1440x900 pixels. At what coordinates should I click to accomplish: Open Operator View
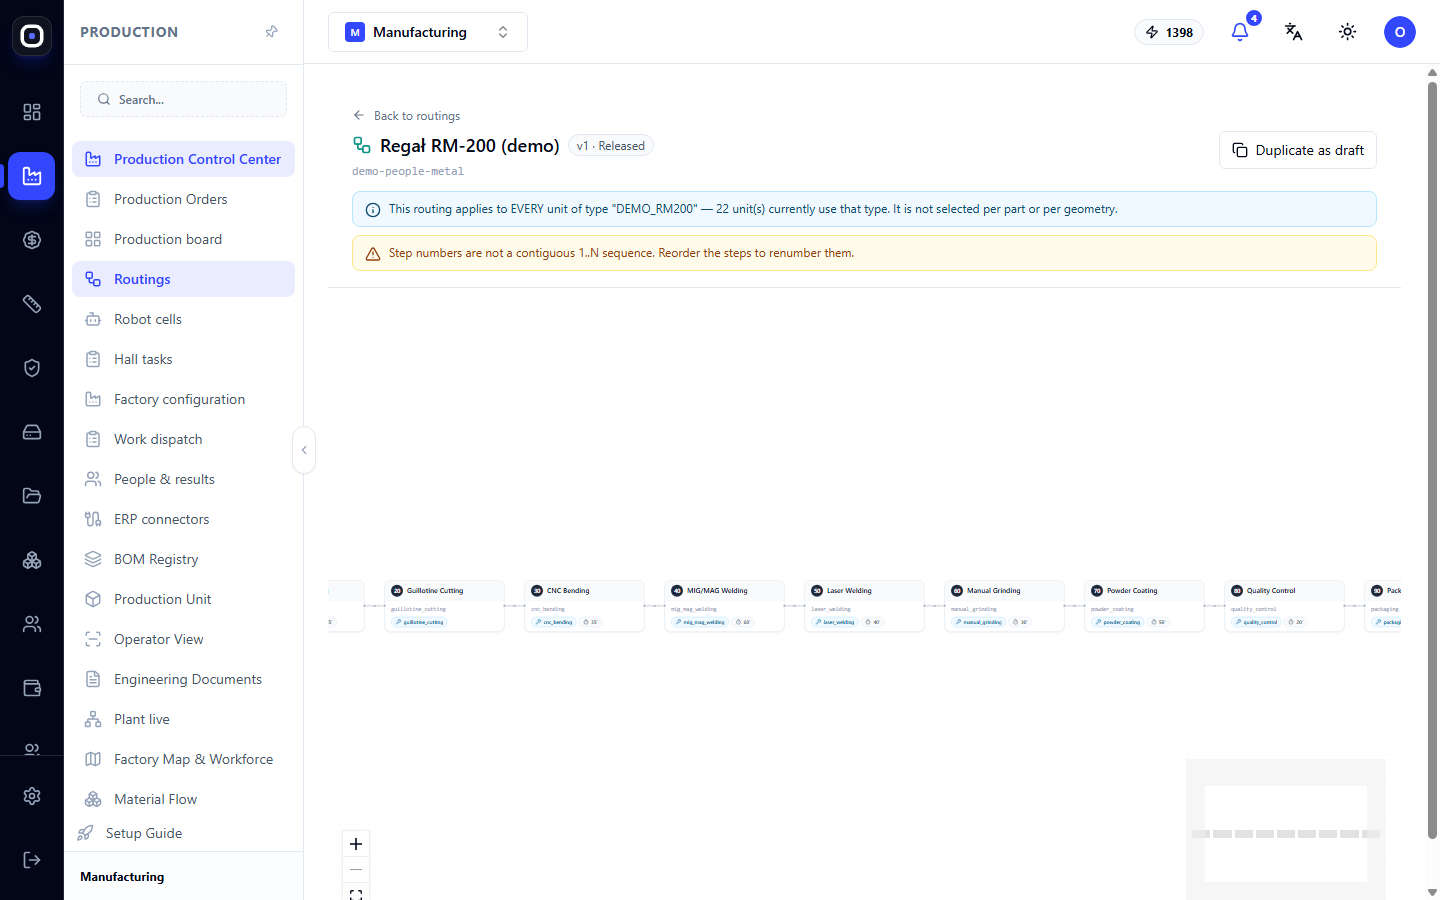(x=183, y=639)
